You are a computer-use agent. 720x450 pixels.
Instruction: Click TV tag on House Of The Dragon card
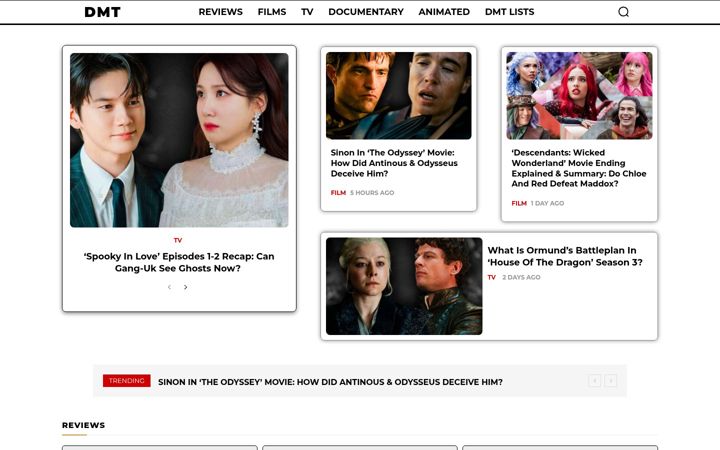[492, 277]
